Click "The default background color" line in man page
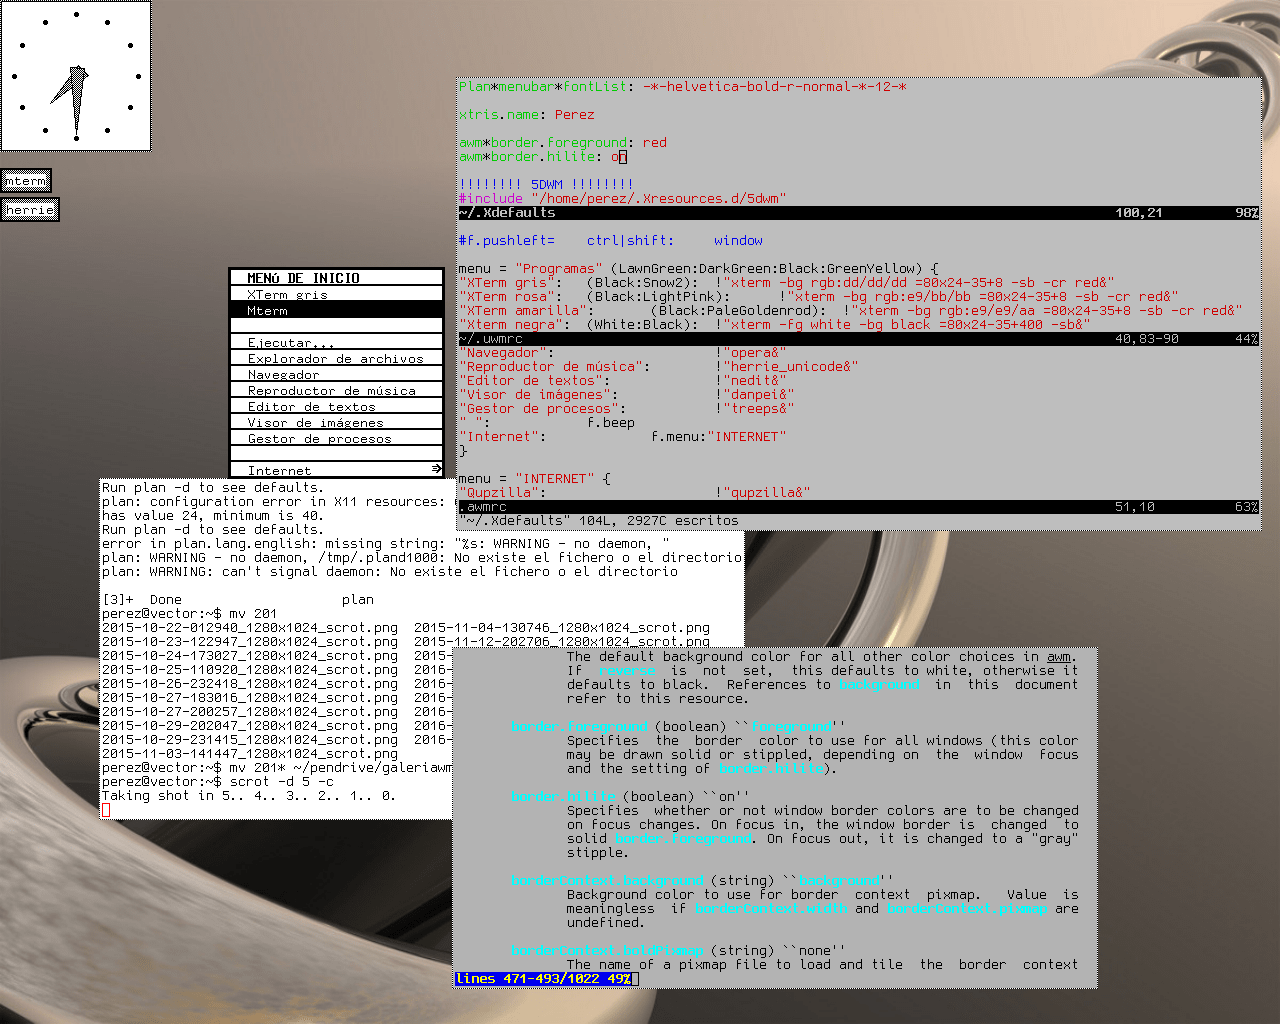1280x1024 pixels. [x=823, y=657]
